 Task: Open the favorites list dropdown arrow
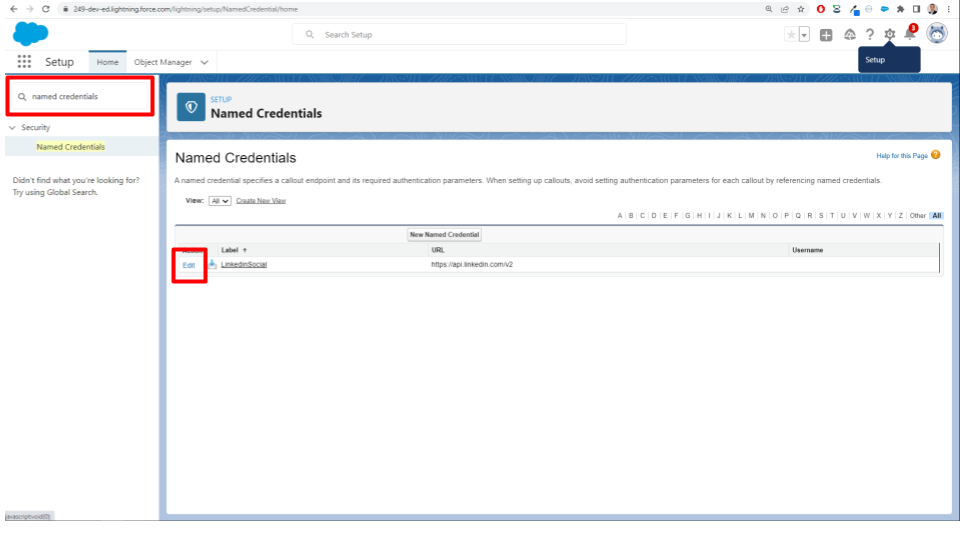click(x=804, y=35)
